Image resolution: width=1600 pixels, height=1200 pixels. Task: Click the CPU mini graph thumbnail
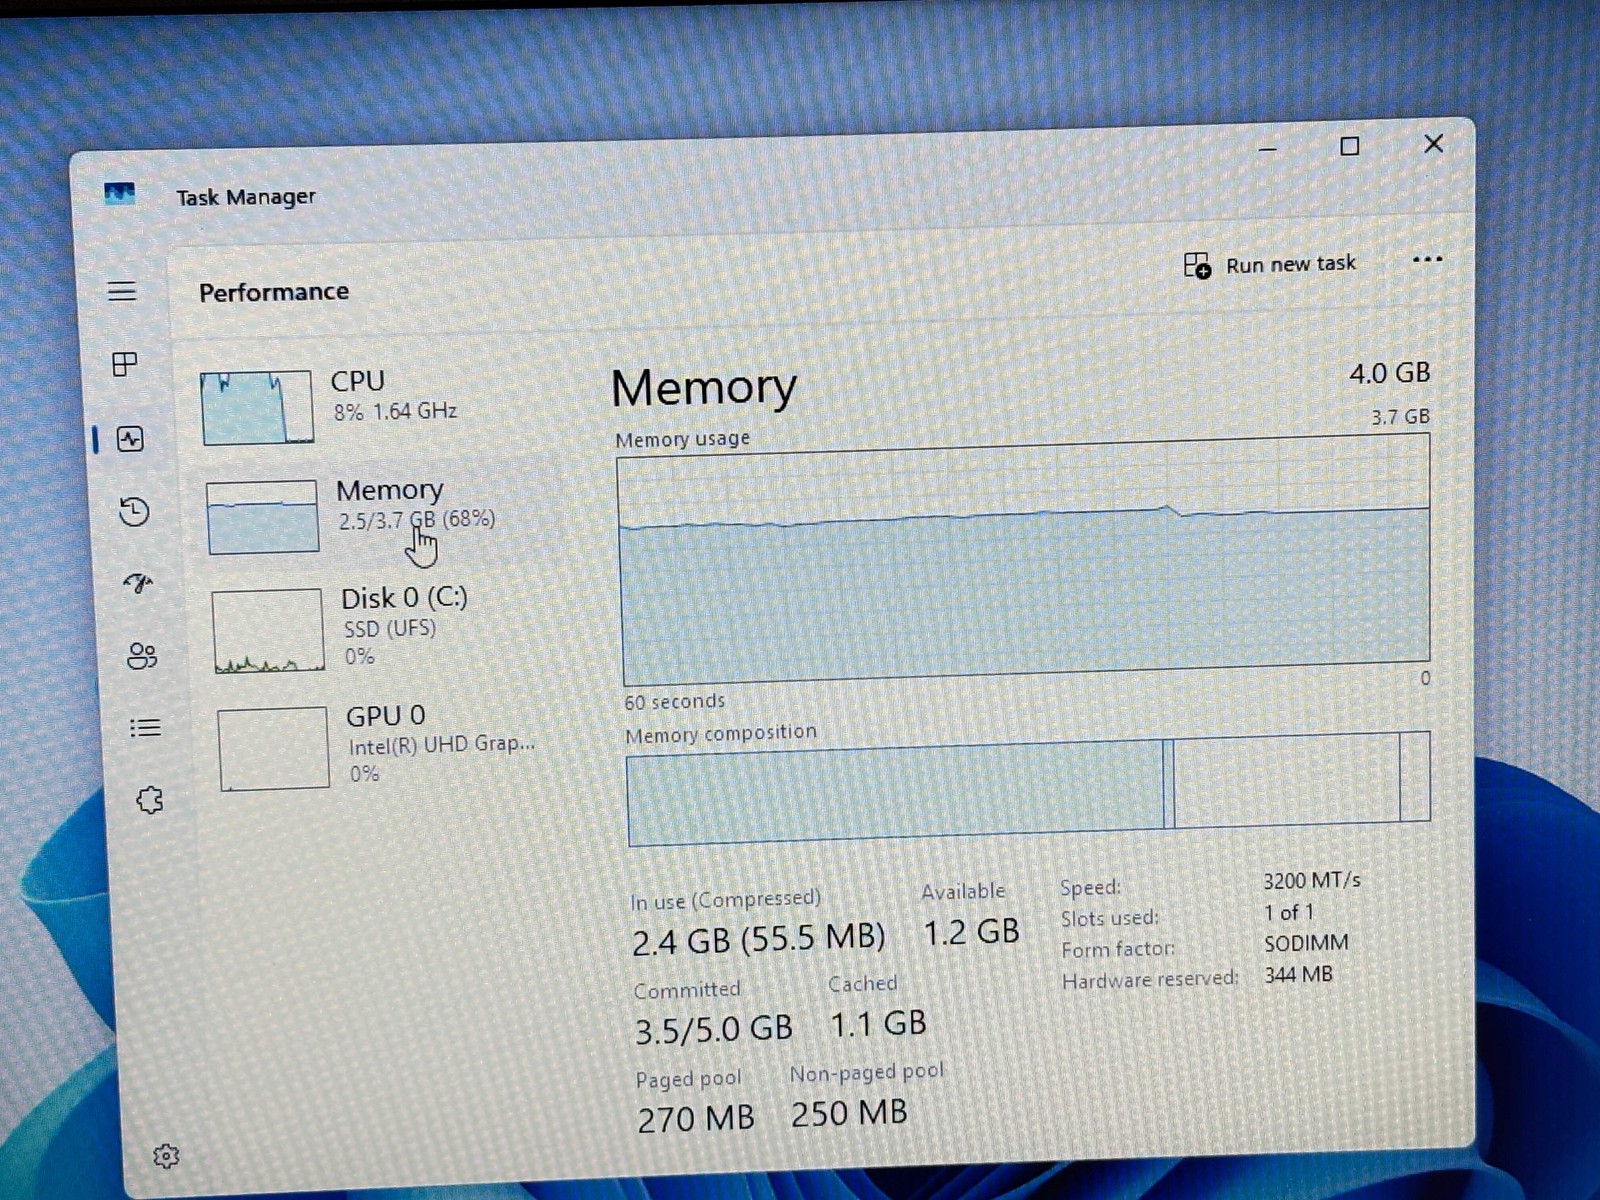256,407
